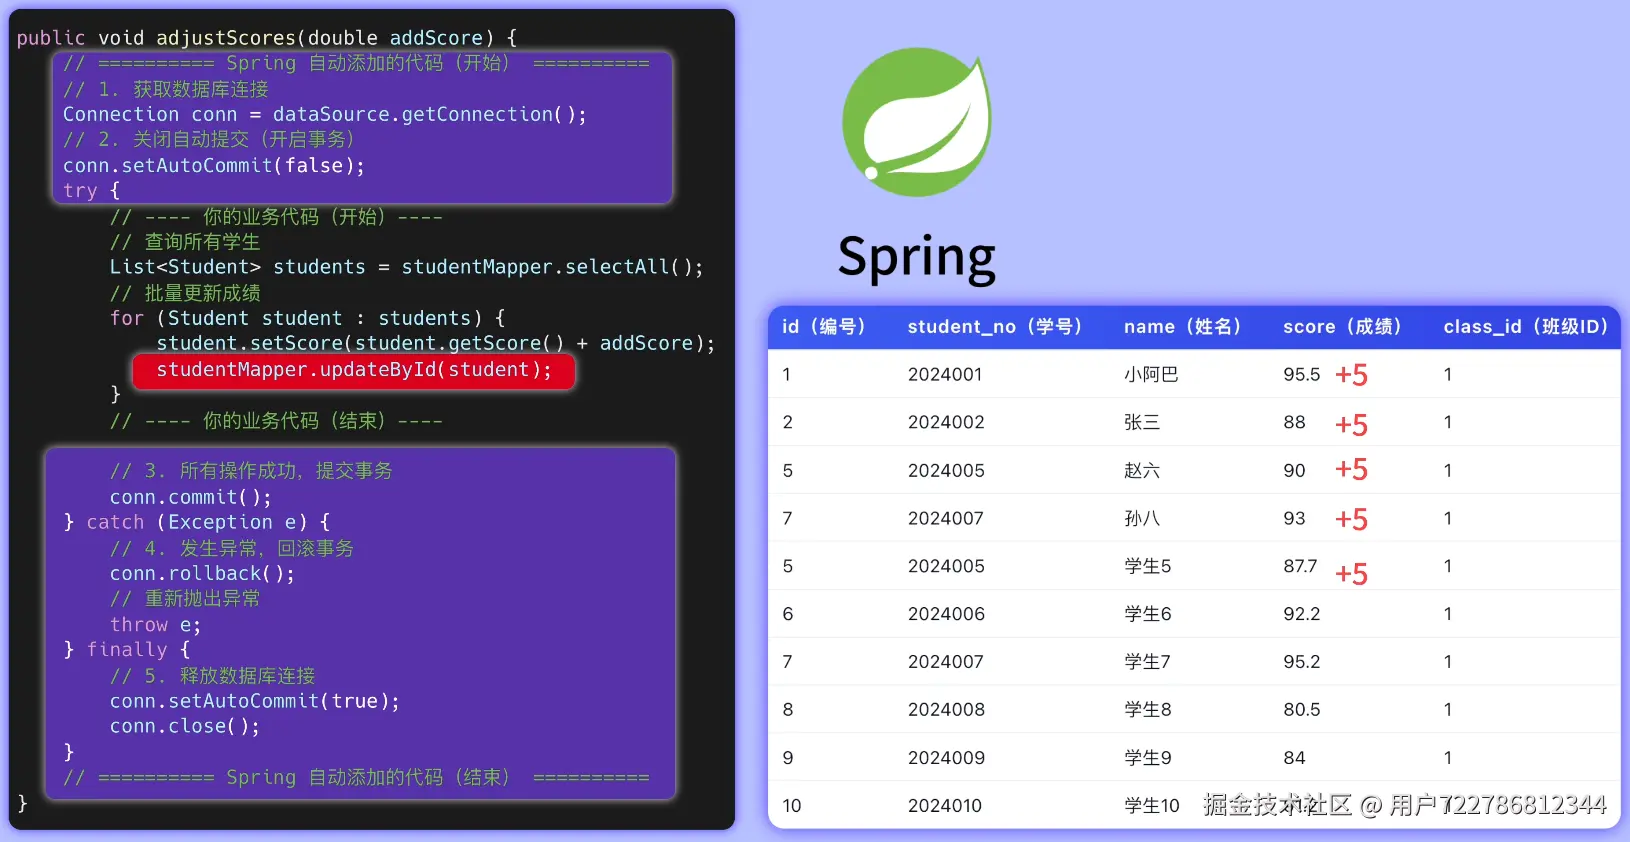
Task: Click the score 93 in 孙八's row
Action: (1294, 518)
